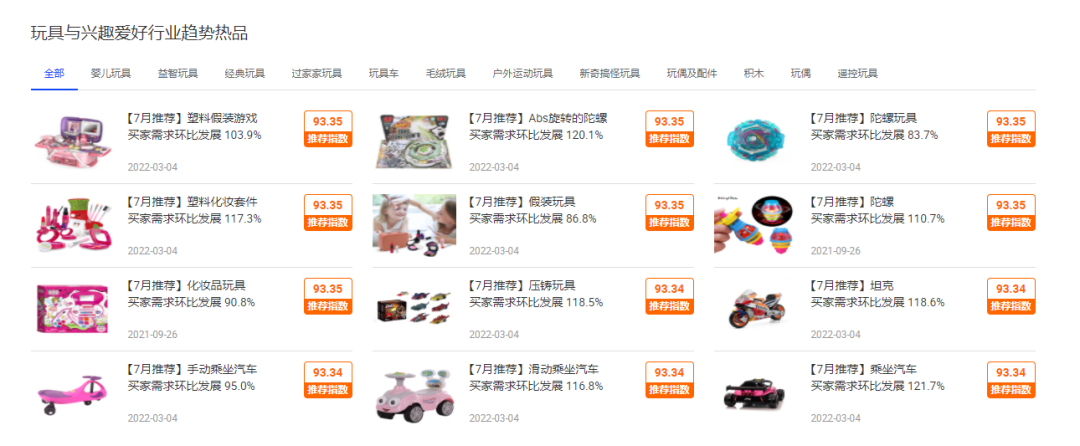1080x446 pixels.
Task: Click the 塑料假装游戏 product thumbnail
Action: coord(73,142)
